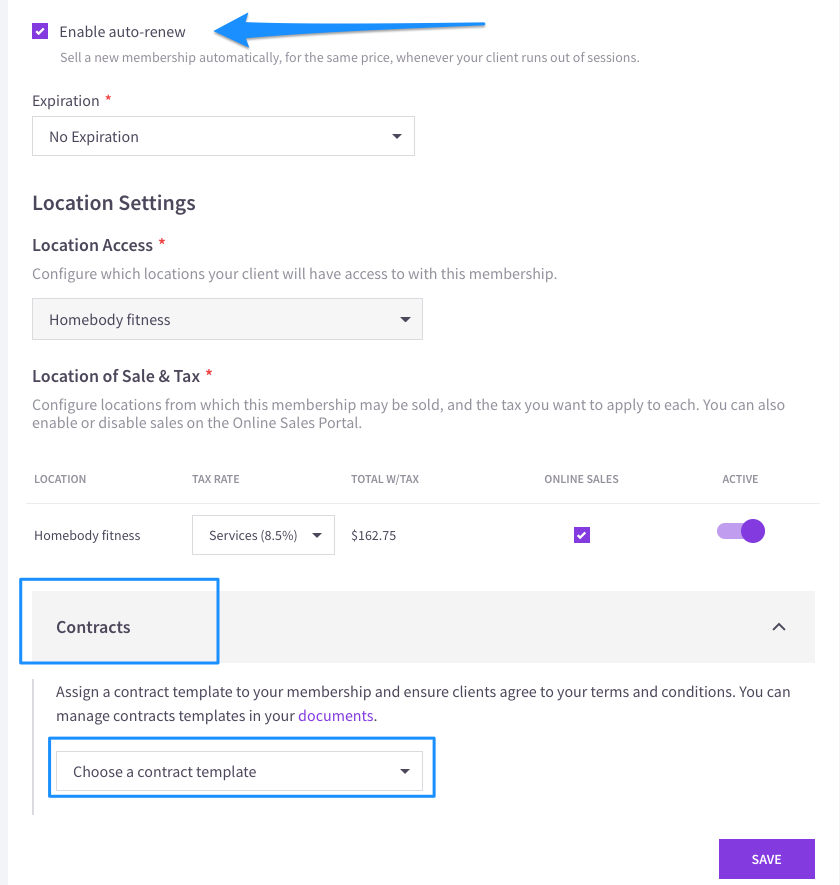Open the No Expiration dropdown
This screenshot has width=840, height=885.
point(223,136)
